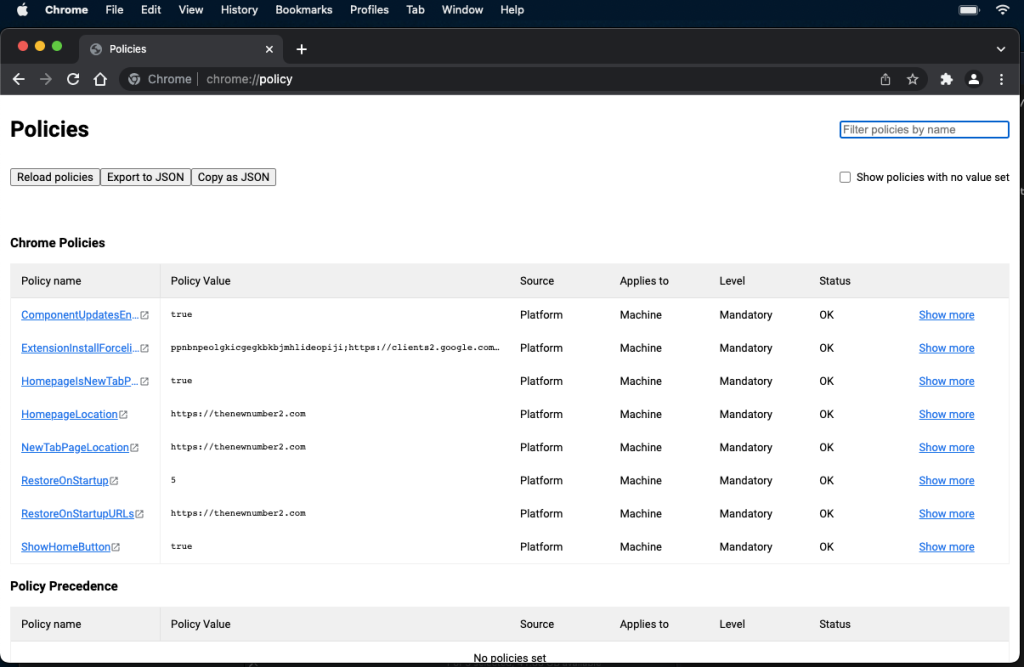Open the HomepageLocation policy link
The width and height of the screenshot is (1024, 667).
69,414
